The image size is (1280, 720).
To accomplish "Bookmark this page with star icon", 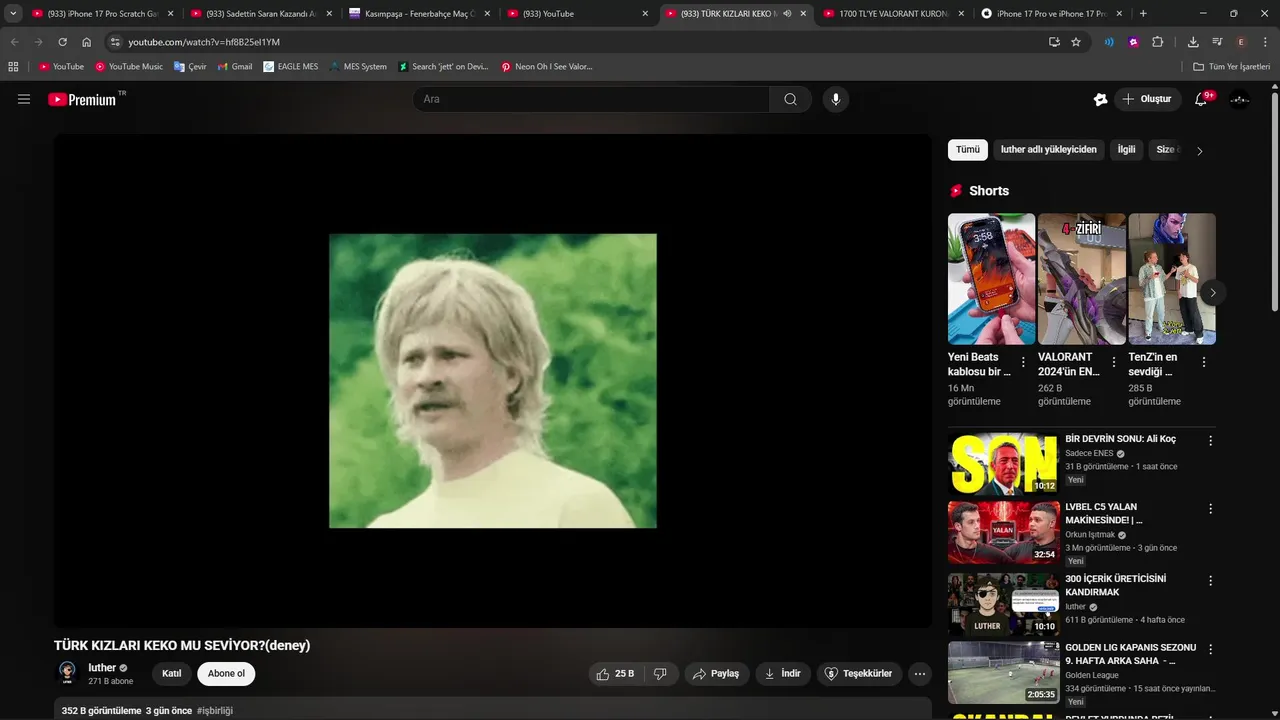I will coord(1076,42).
